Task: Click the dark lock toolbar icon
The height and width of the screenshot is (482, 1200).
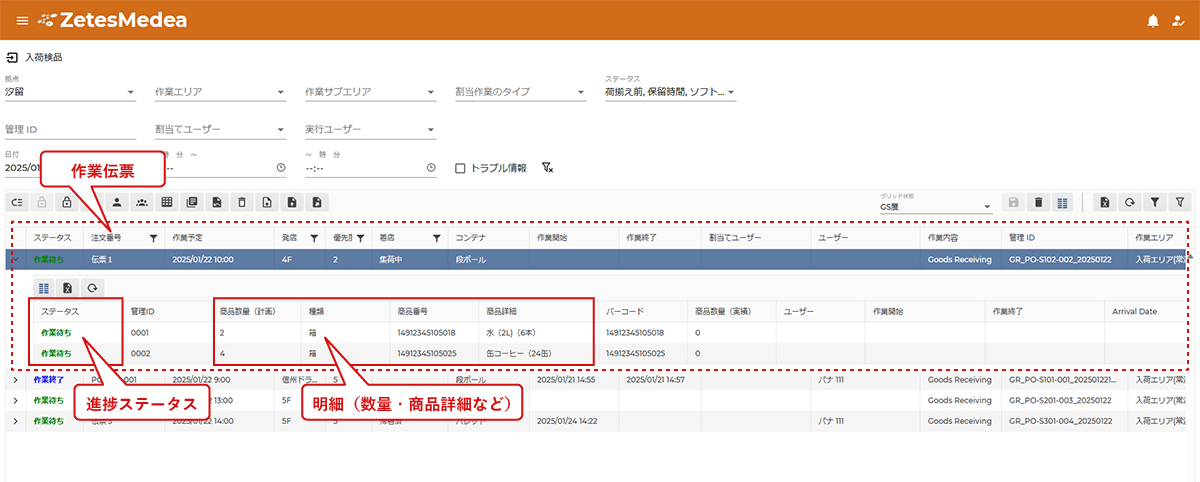Action: click(x=67, y=202)
